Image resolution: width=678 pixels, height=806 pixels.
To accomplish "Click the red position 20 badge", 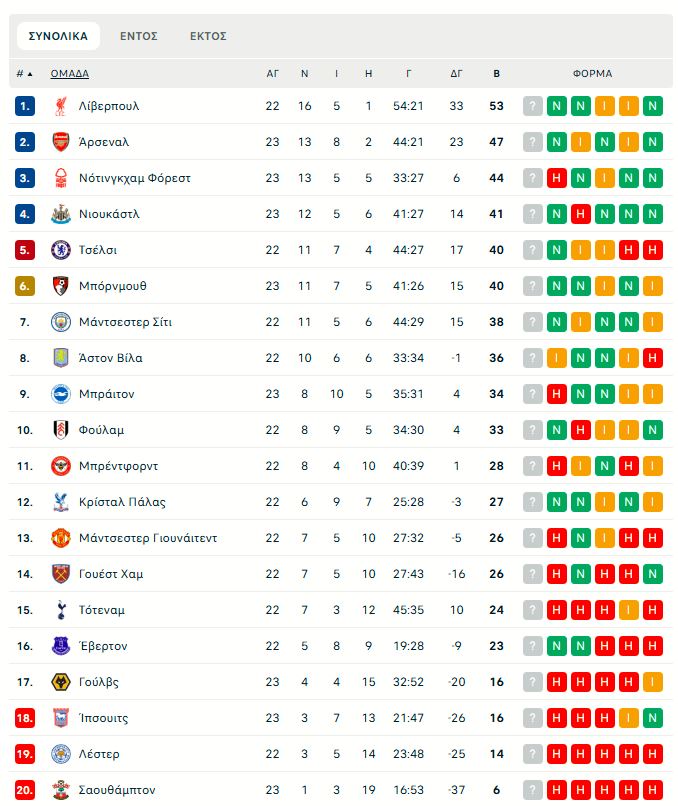I will (x=25, y=790).
